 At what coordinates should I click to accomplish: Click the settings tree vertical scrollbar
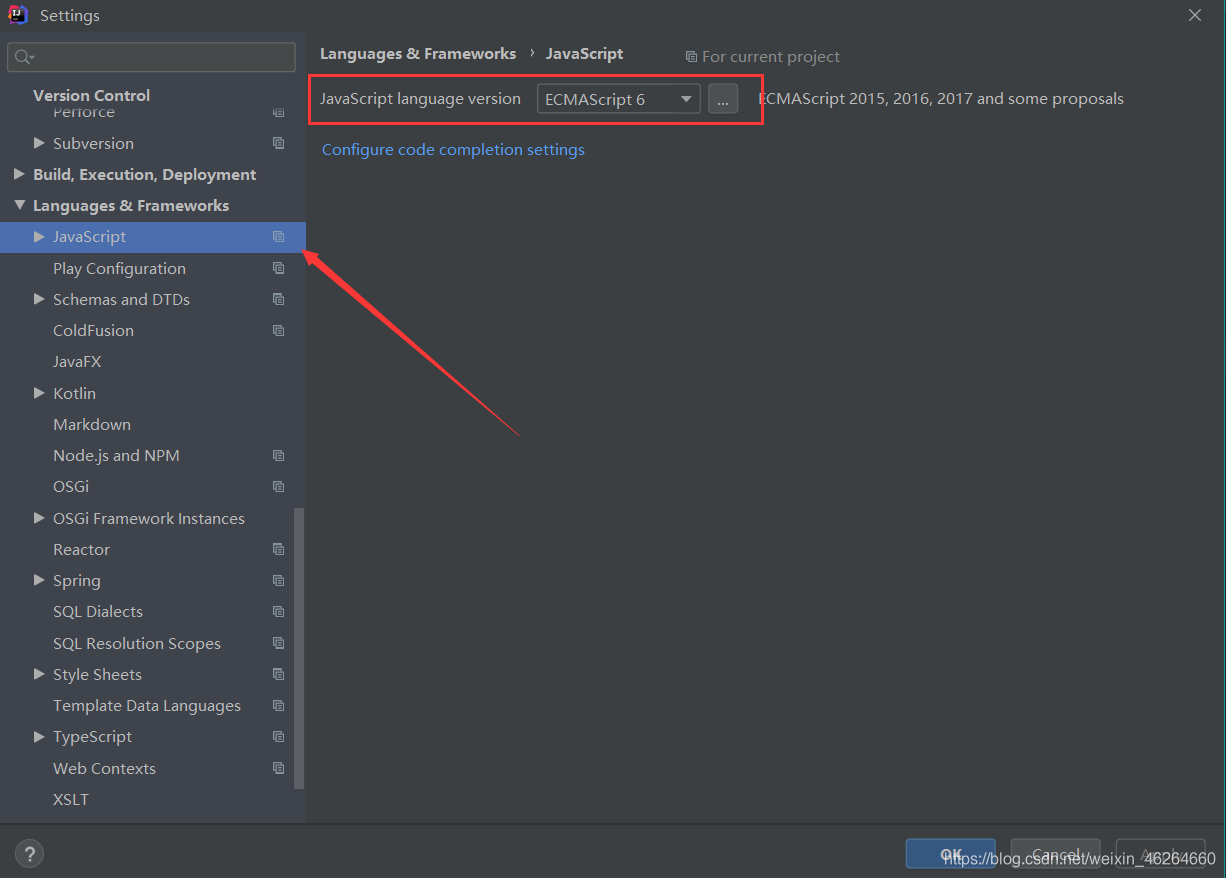(299, 650)
